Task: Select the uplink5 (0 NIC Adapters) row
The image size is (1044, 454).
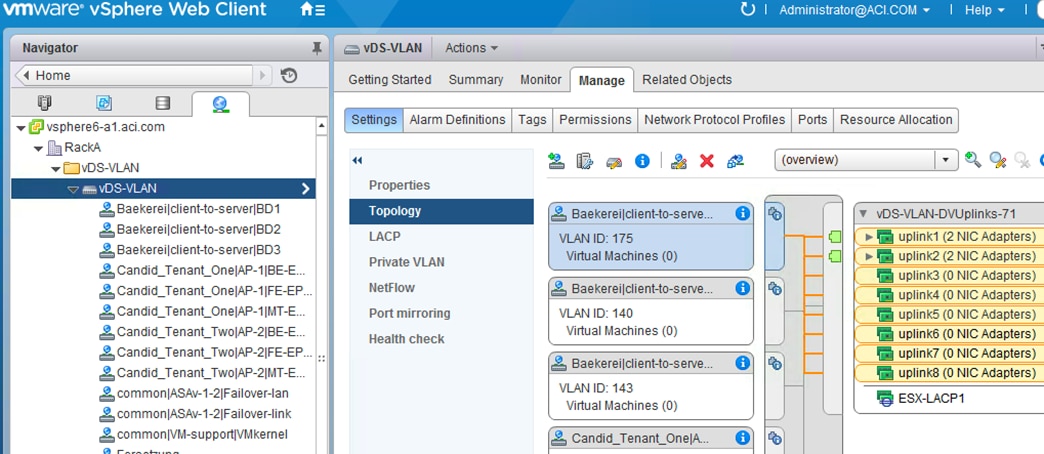Action: pos(949,314)
